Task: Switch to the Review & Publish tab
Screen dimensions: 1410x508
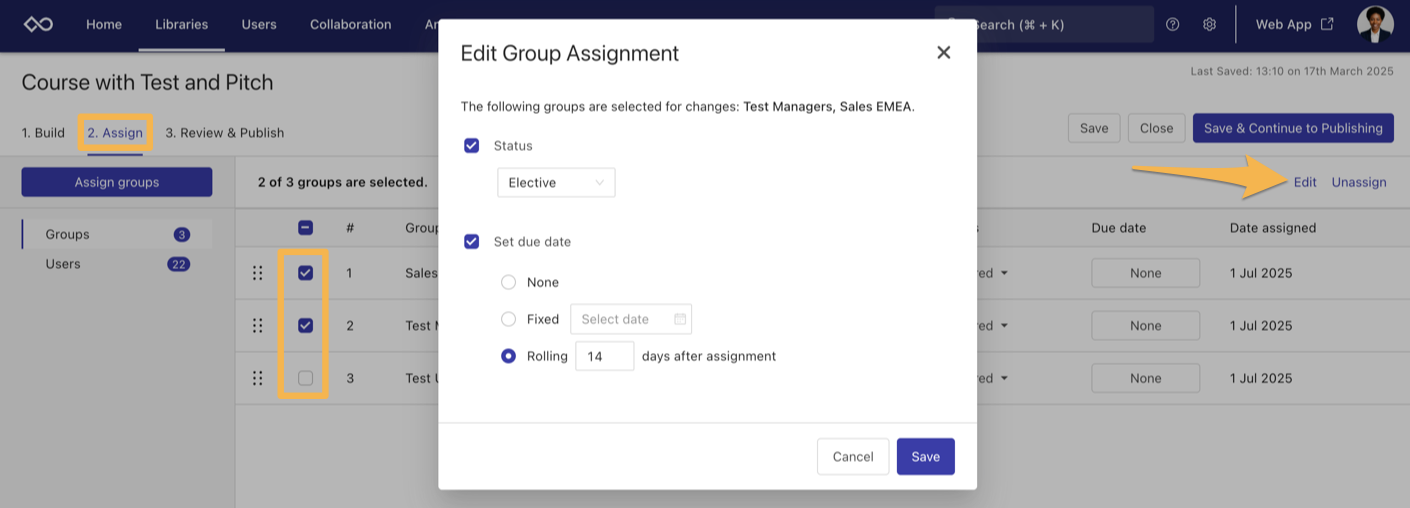Action: 224,133
